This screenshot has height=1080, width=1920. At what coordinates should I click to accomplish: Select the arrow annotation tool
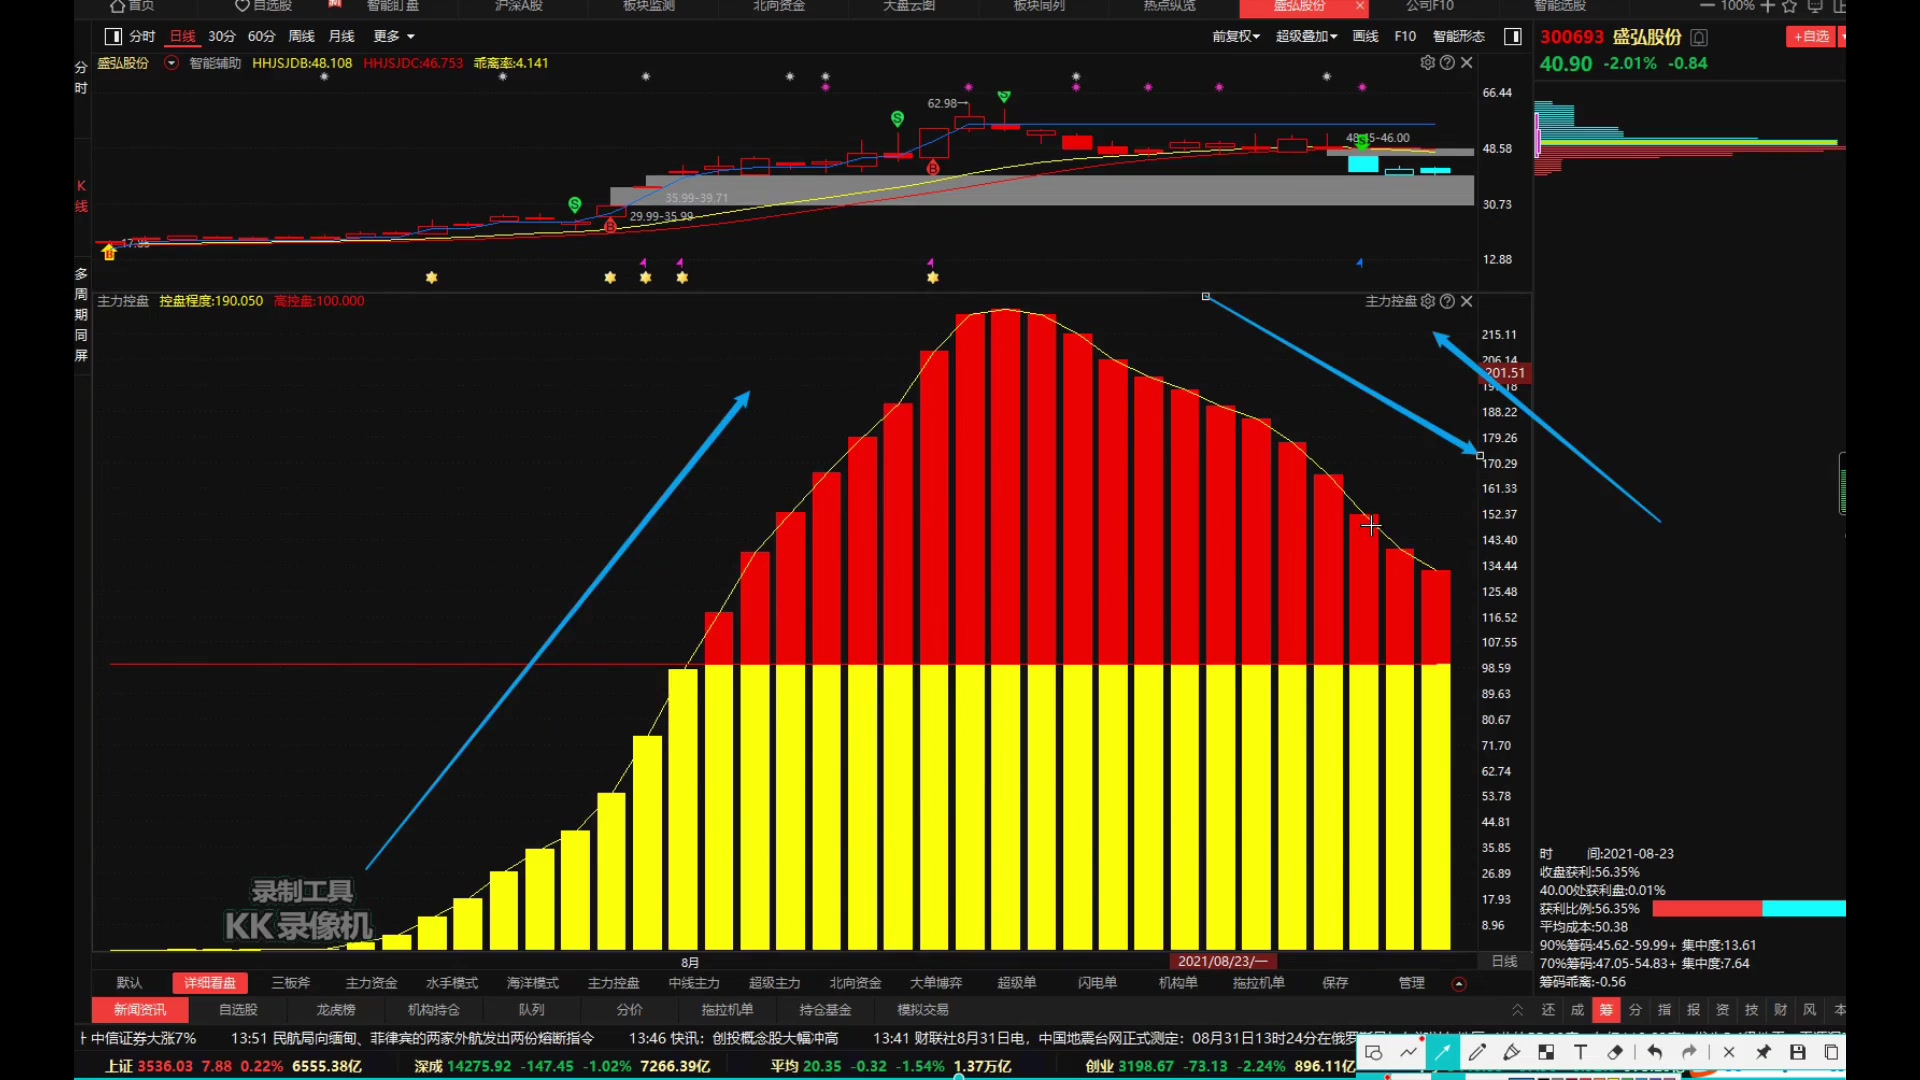pos(1443,1052)
